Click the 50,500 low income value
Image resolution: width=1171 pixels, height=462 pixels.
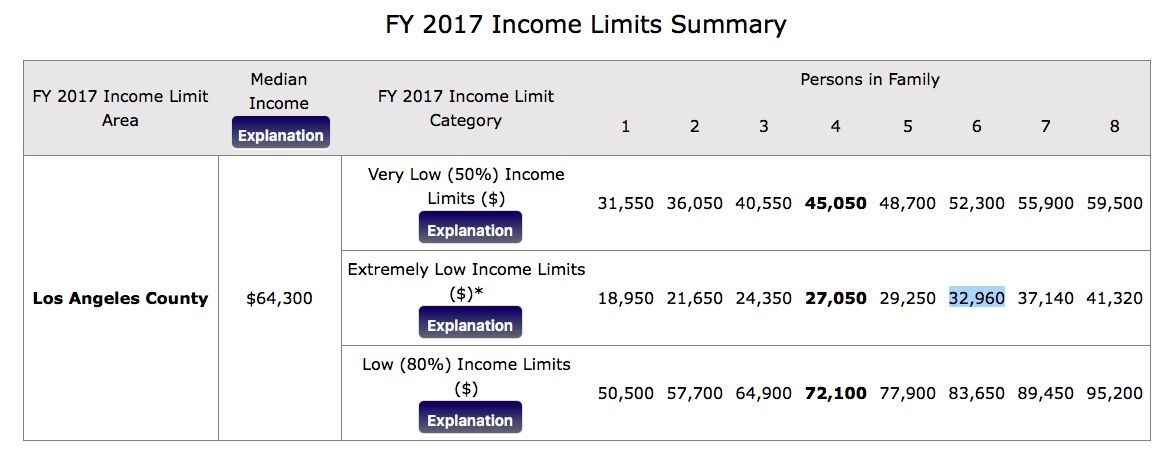[625, 393]
